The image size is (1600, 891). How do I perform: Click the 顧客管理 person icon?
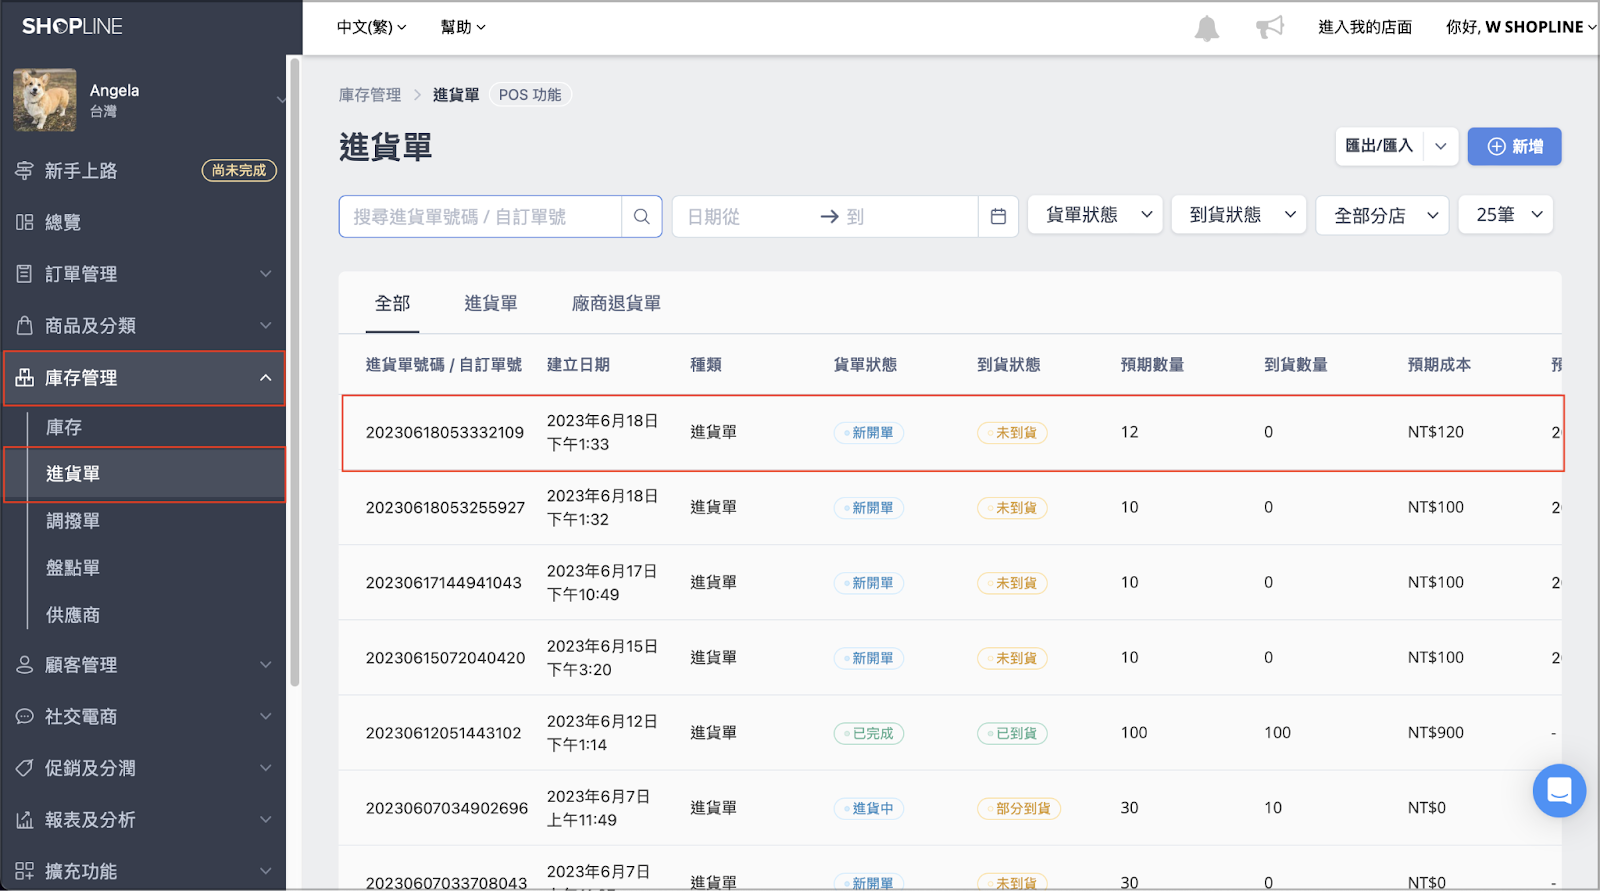pyautogui.click(x=25, y=664)
